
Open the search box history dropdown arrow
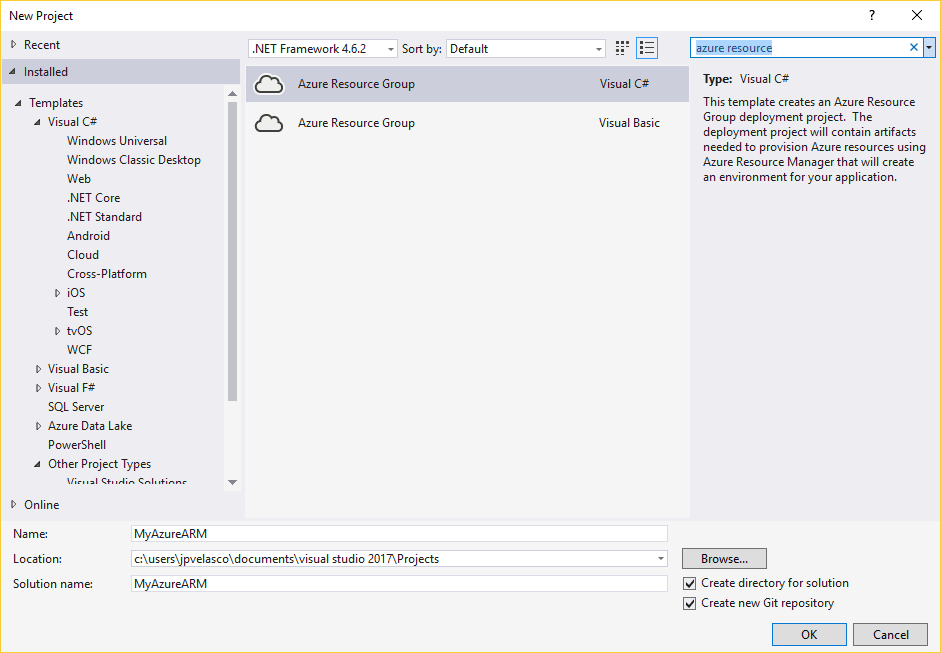point(929,47)
